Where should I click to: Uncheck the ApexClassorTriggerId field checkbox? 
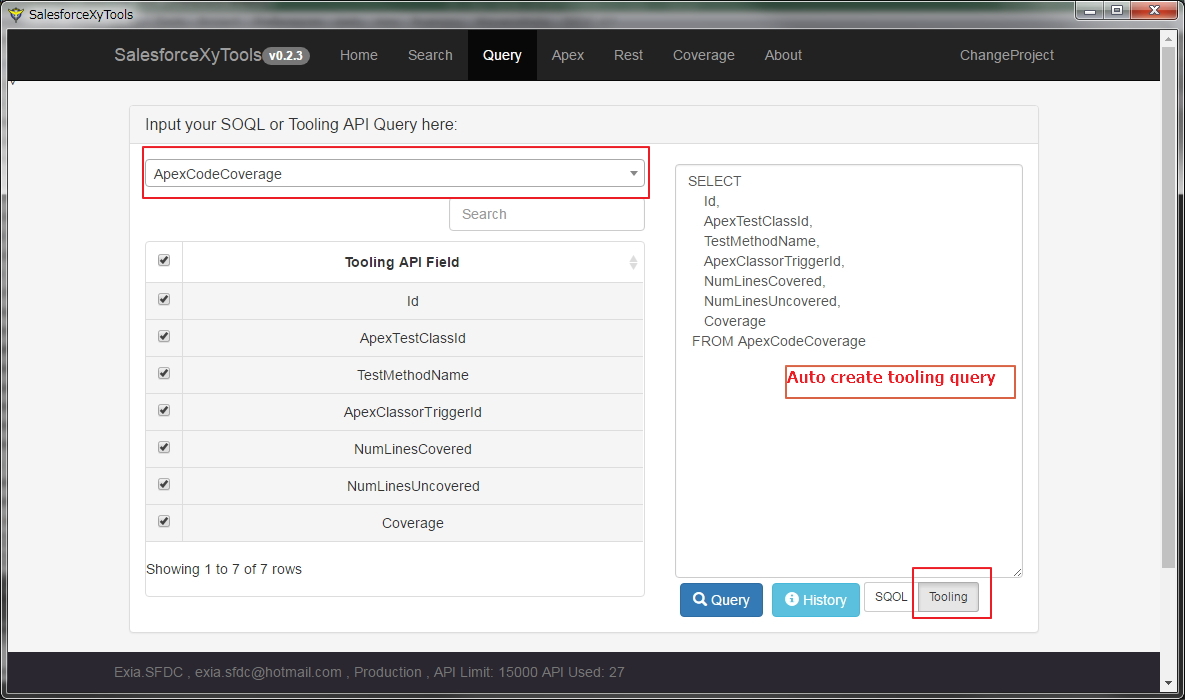pos(164,410)
